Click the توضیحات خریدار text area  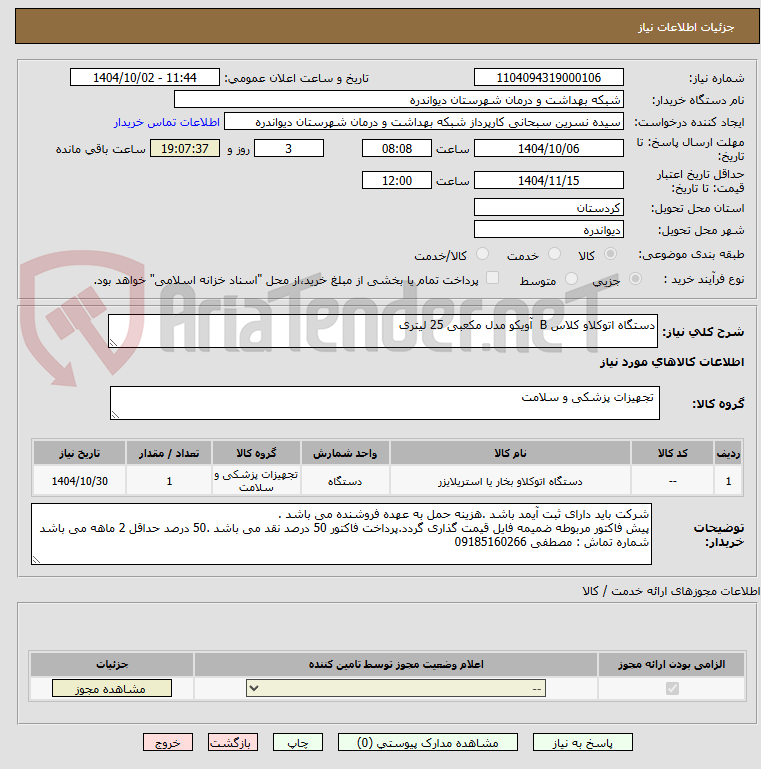341,534
